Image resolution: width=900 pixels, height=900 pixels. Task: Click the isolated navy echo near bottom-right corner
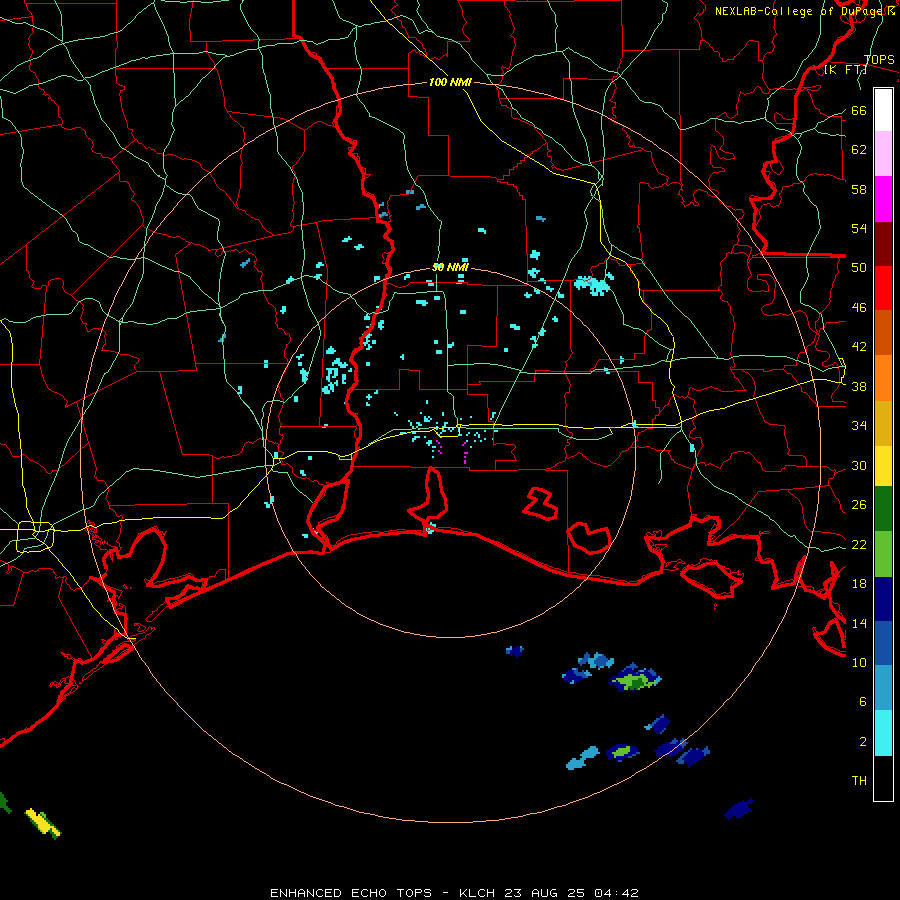tap(739, 809)
